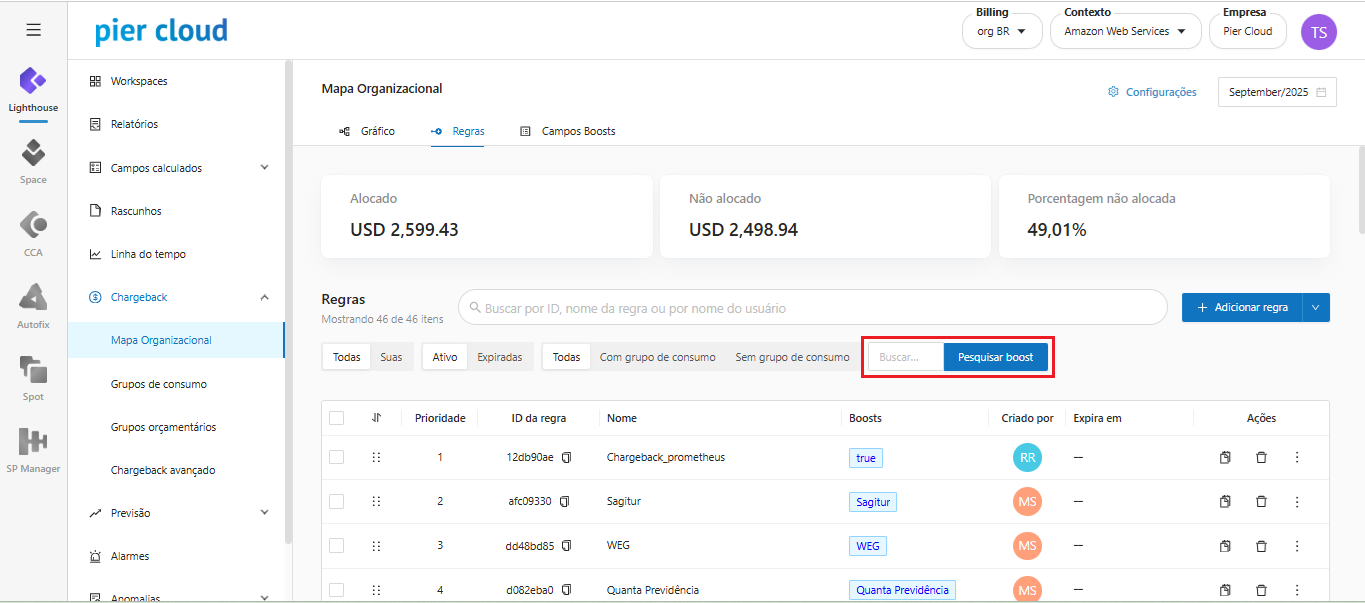Open the hamburger menu icon

pyautogui.click(x=33, y=30)
